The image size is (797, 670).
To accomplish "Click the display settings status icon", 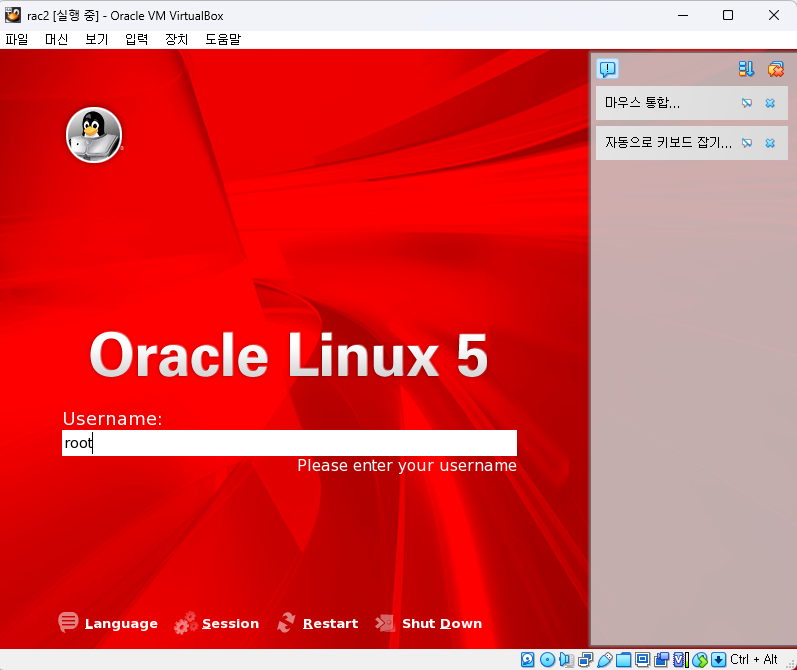I will coord(642,660).
